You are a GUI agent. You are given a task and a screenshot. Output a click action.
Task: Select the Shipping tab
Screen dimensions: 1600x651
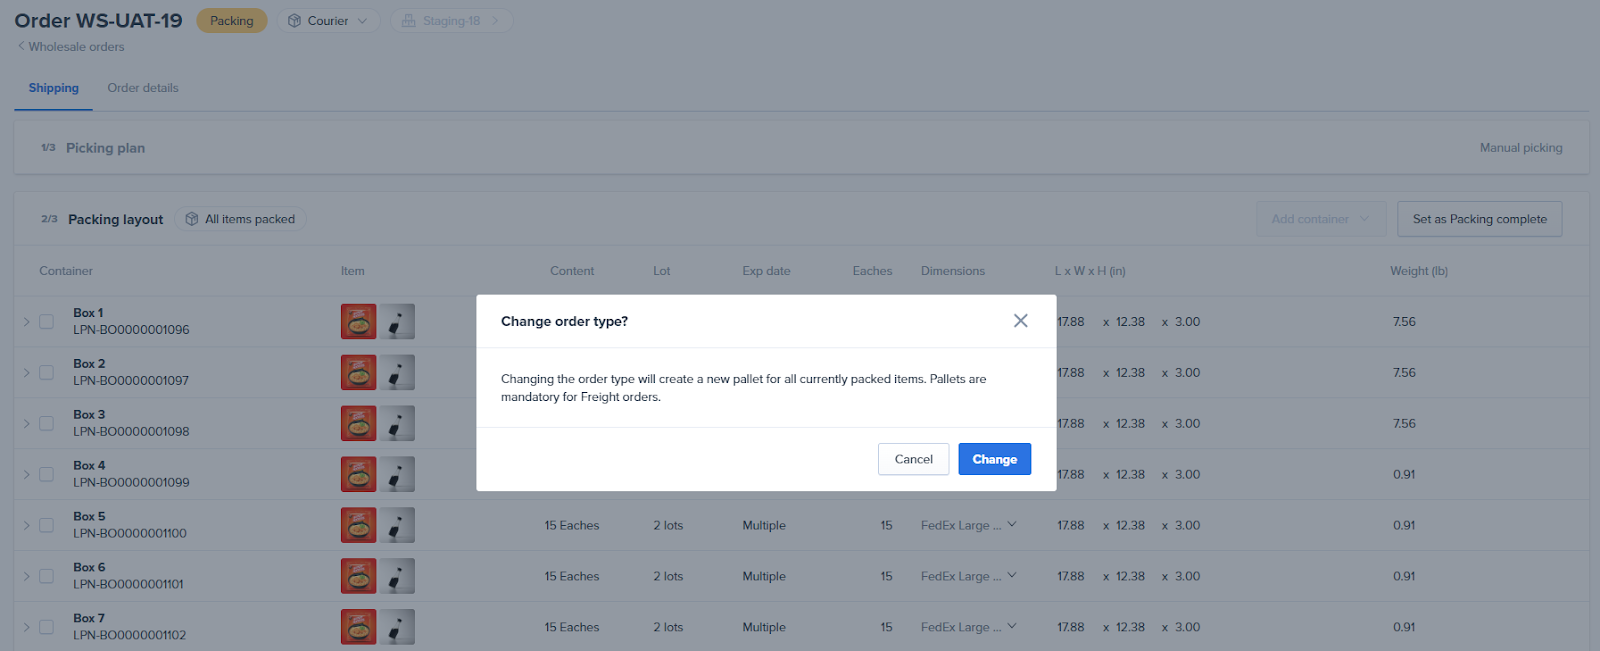pos(53,88)
